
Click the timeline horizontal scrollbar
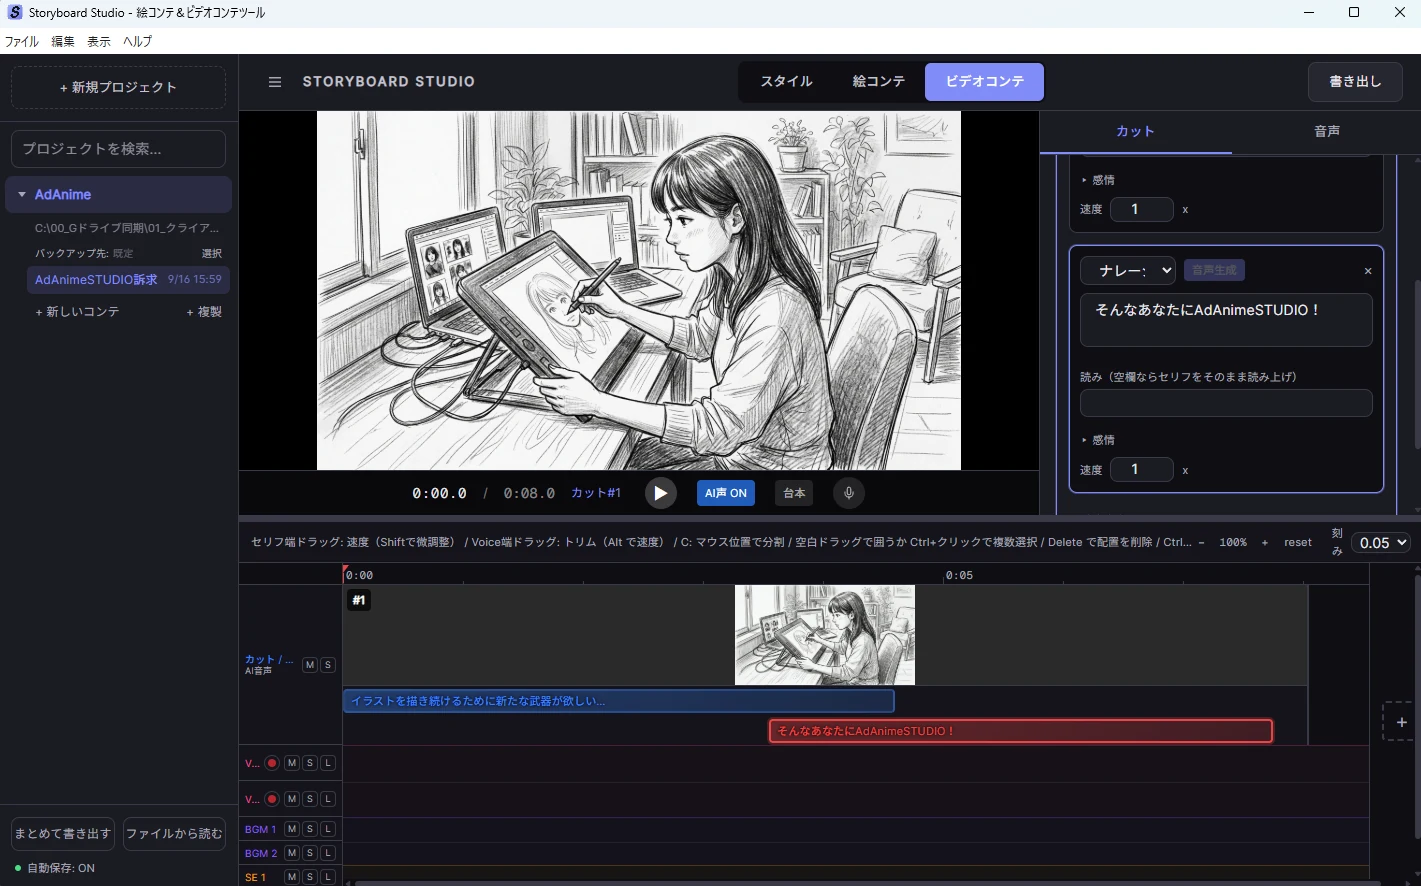tap(866, 883)
